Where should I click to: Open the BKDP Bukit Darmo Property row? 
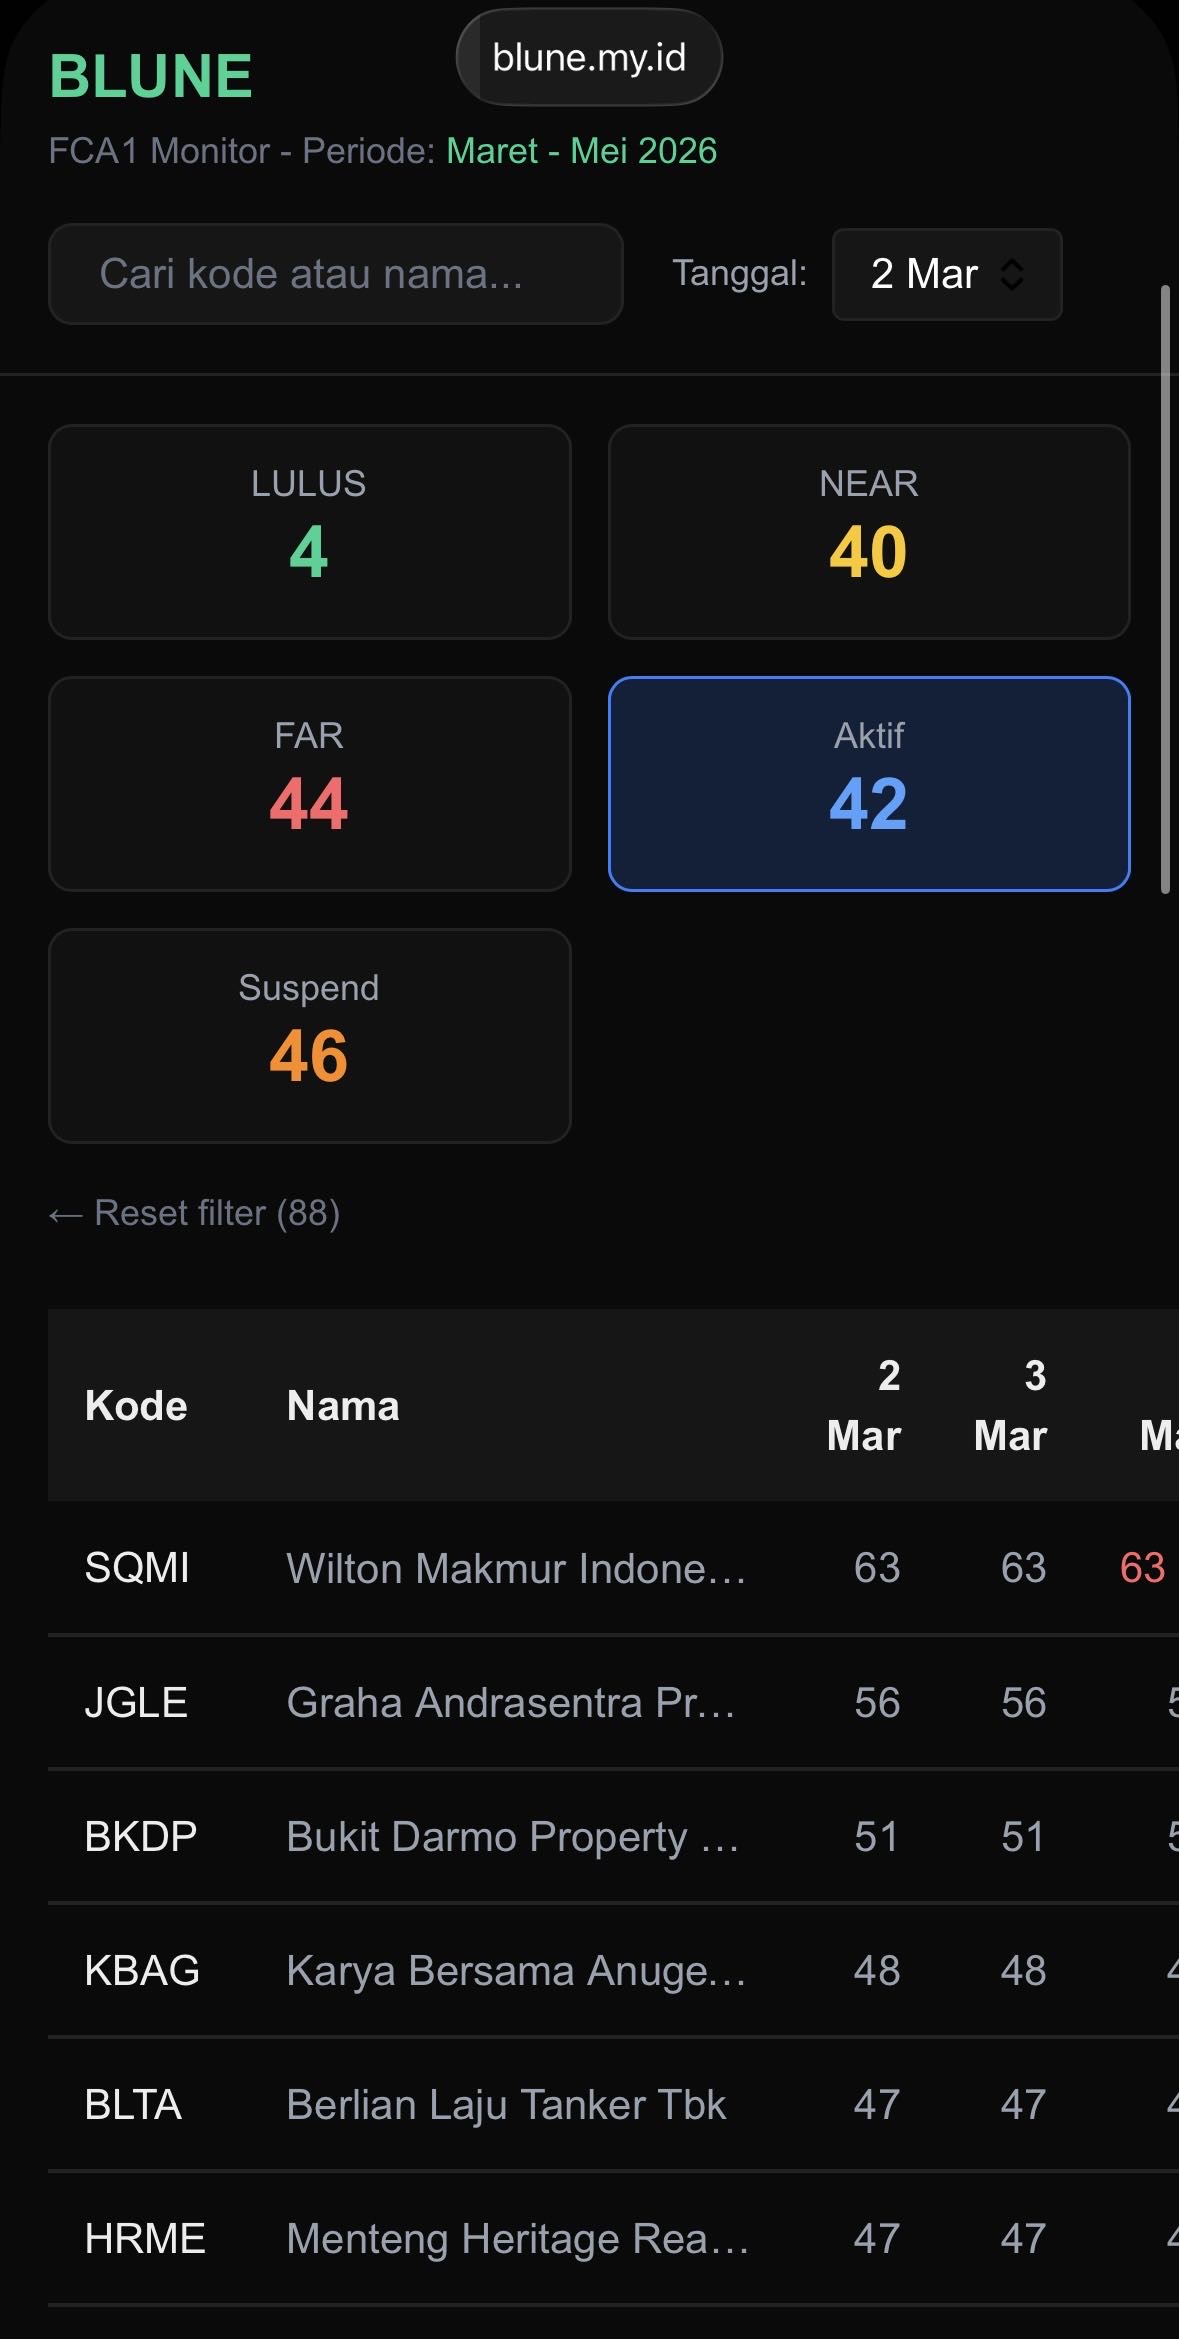pyautogui.click(x=512, y=1836)
